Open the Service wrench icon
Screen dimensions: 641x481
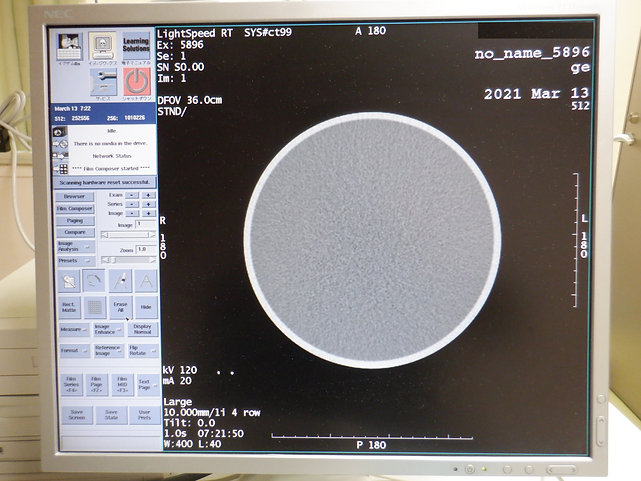[102, 82]
